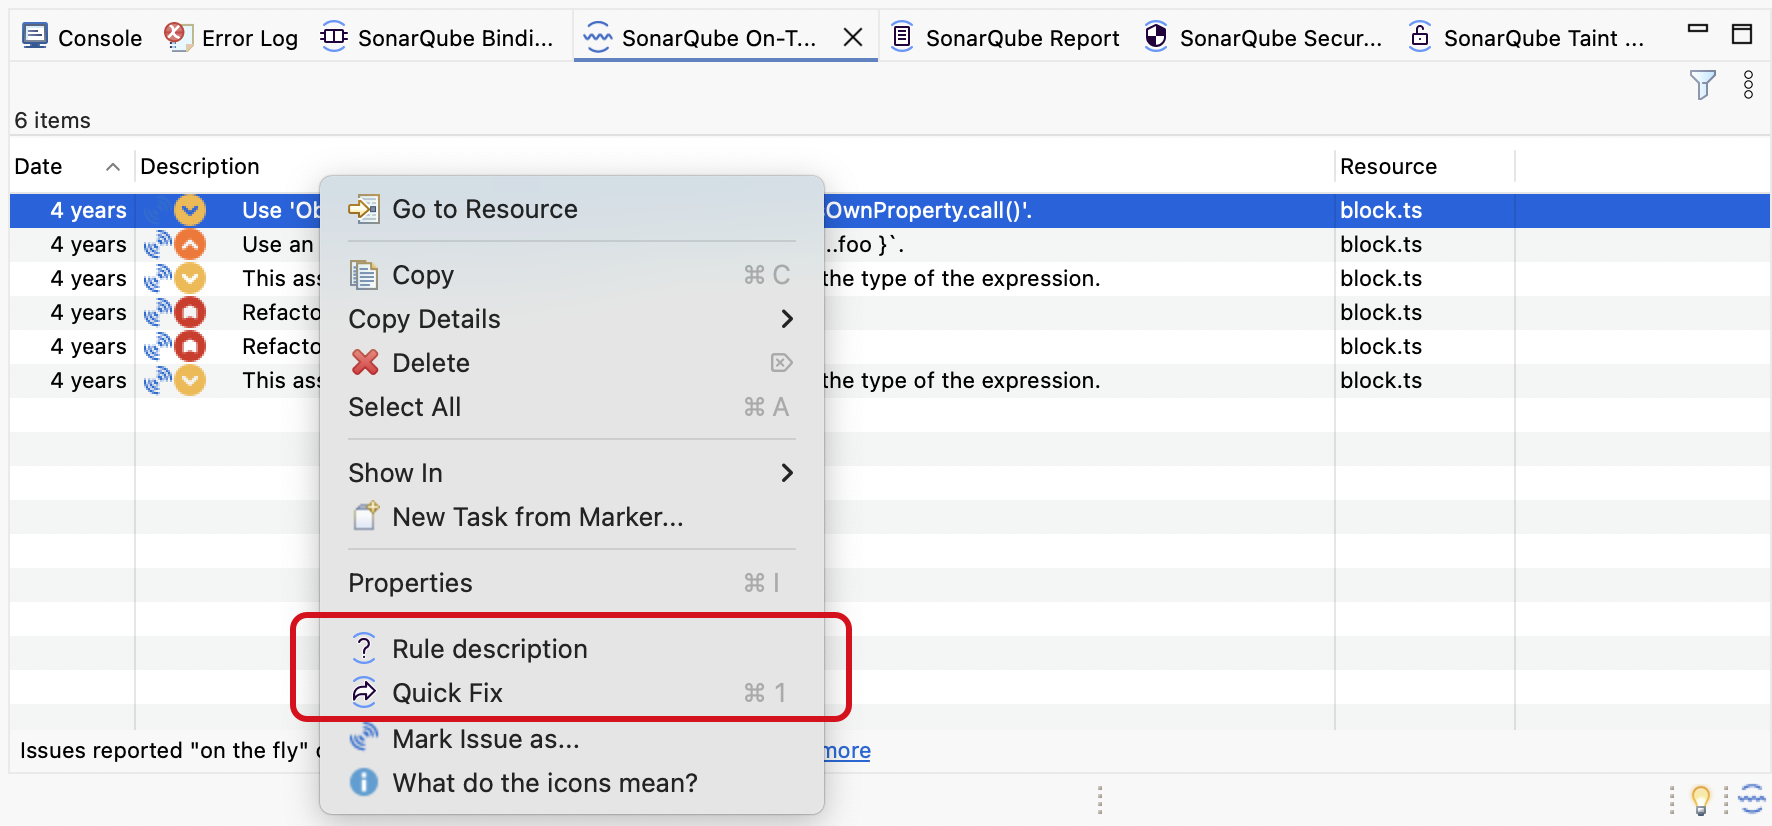Open the SonarQube Security Hotspots tab

(x=1264, y=38)
